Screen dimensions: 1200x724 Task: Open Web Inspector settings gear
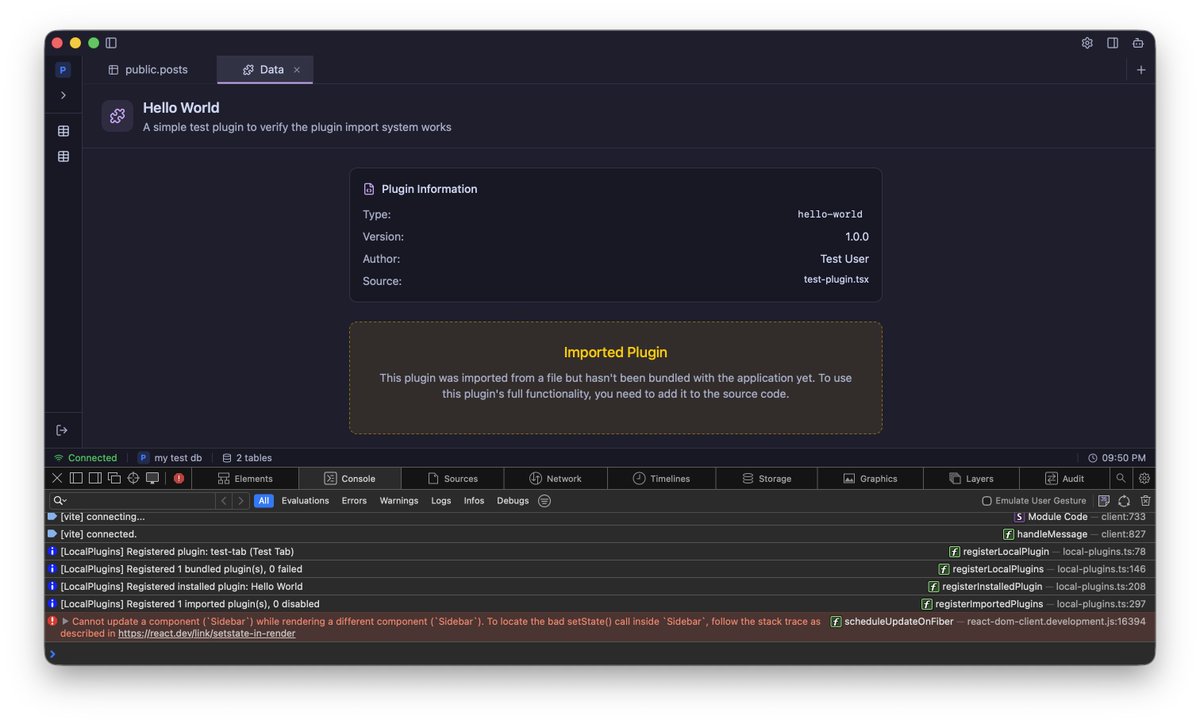tap(1144, 478)
